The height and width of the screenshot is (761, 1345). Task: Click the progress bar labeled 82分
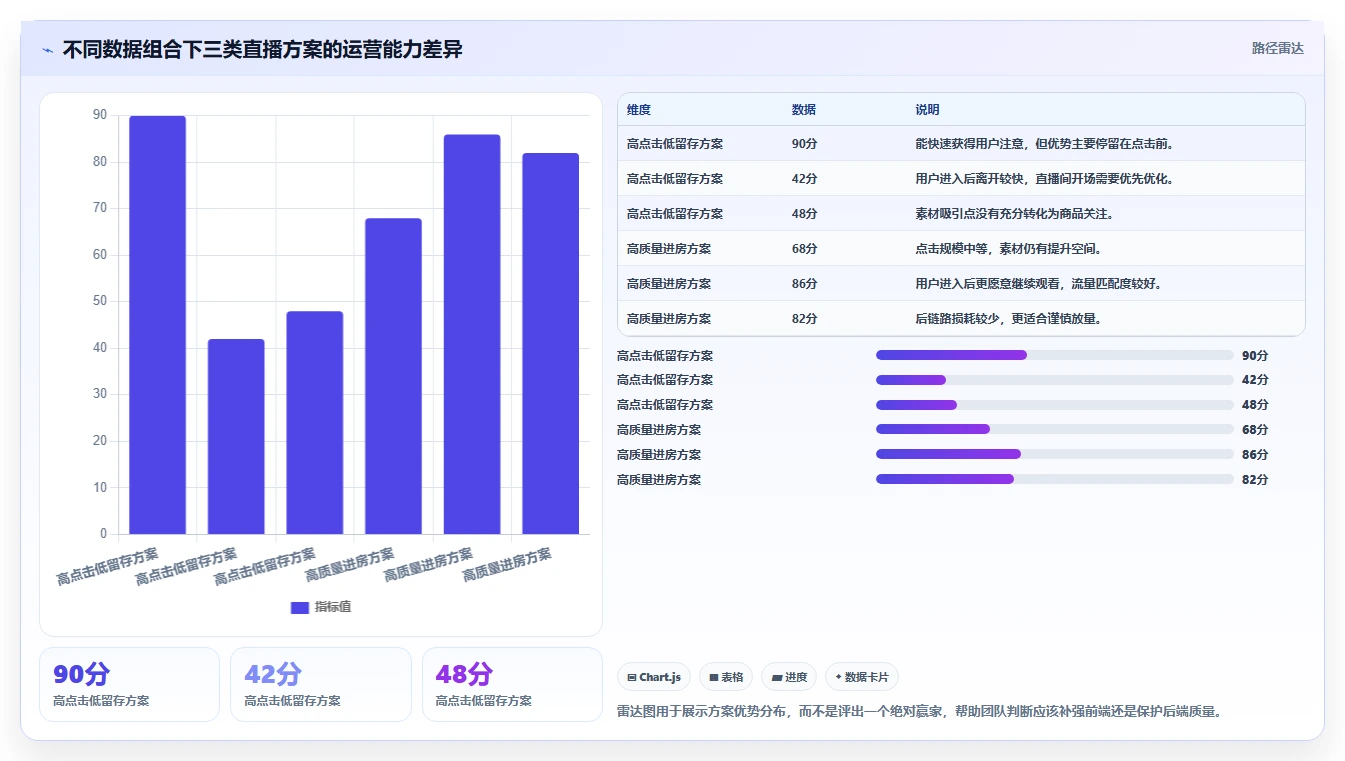click(1055, 479)
